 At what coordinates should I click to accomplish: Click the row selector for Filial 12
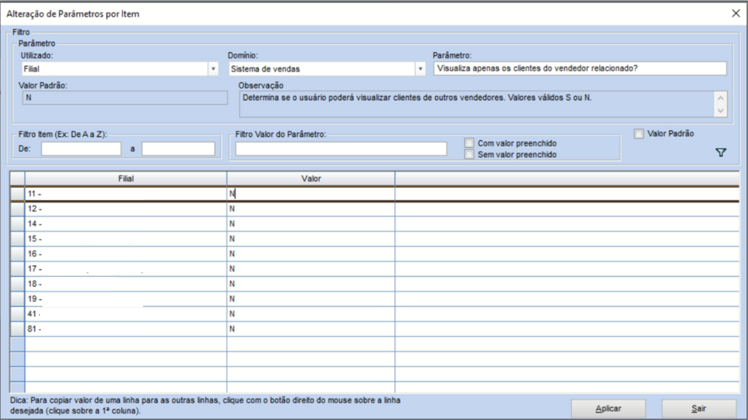(x=17, y=209)
